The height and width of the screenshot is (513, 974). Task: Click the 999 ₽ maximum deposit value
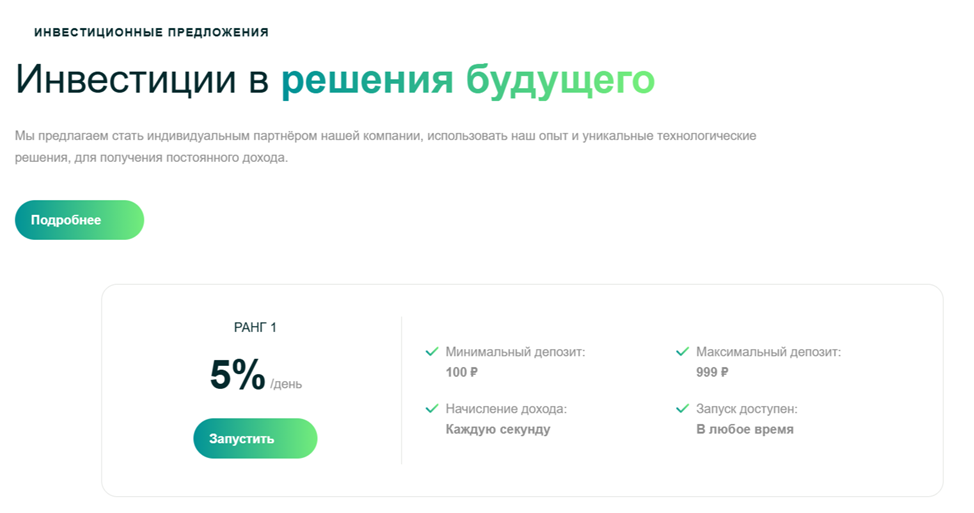point(712,373)
